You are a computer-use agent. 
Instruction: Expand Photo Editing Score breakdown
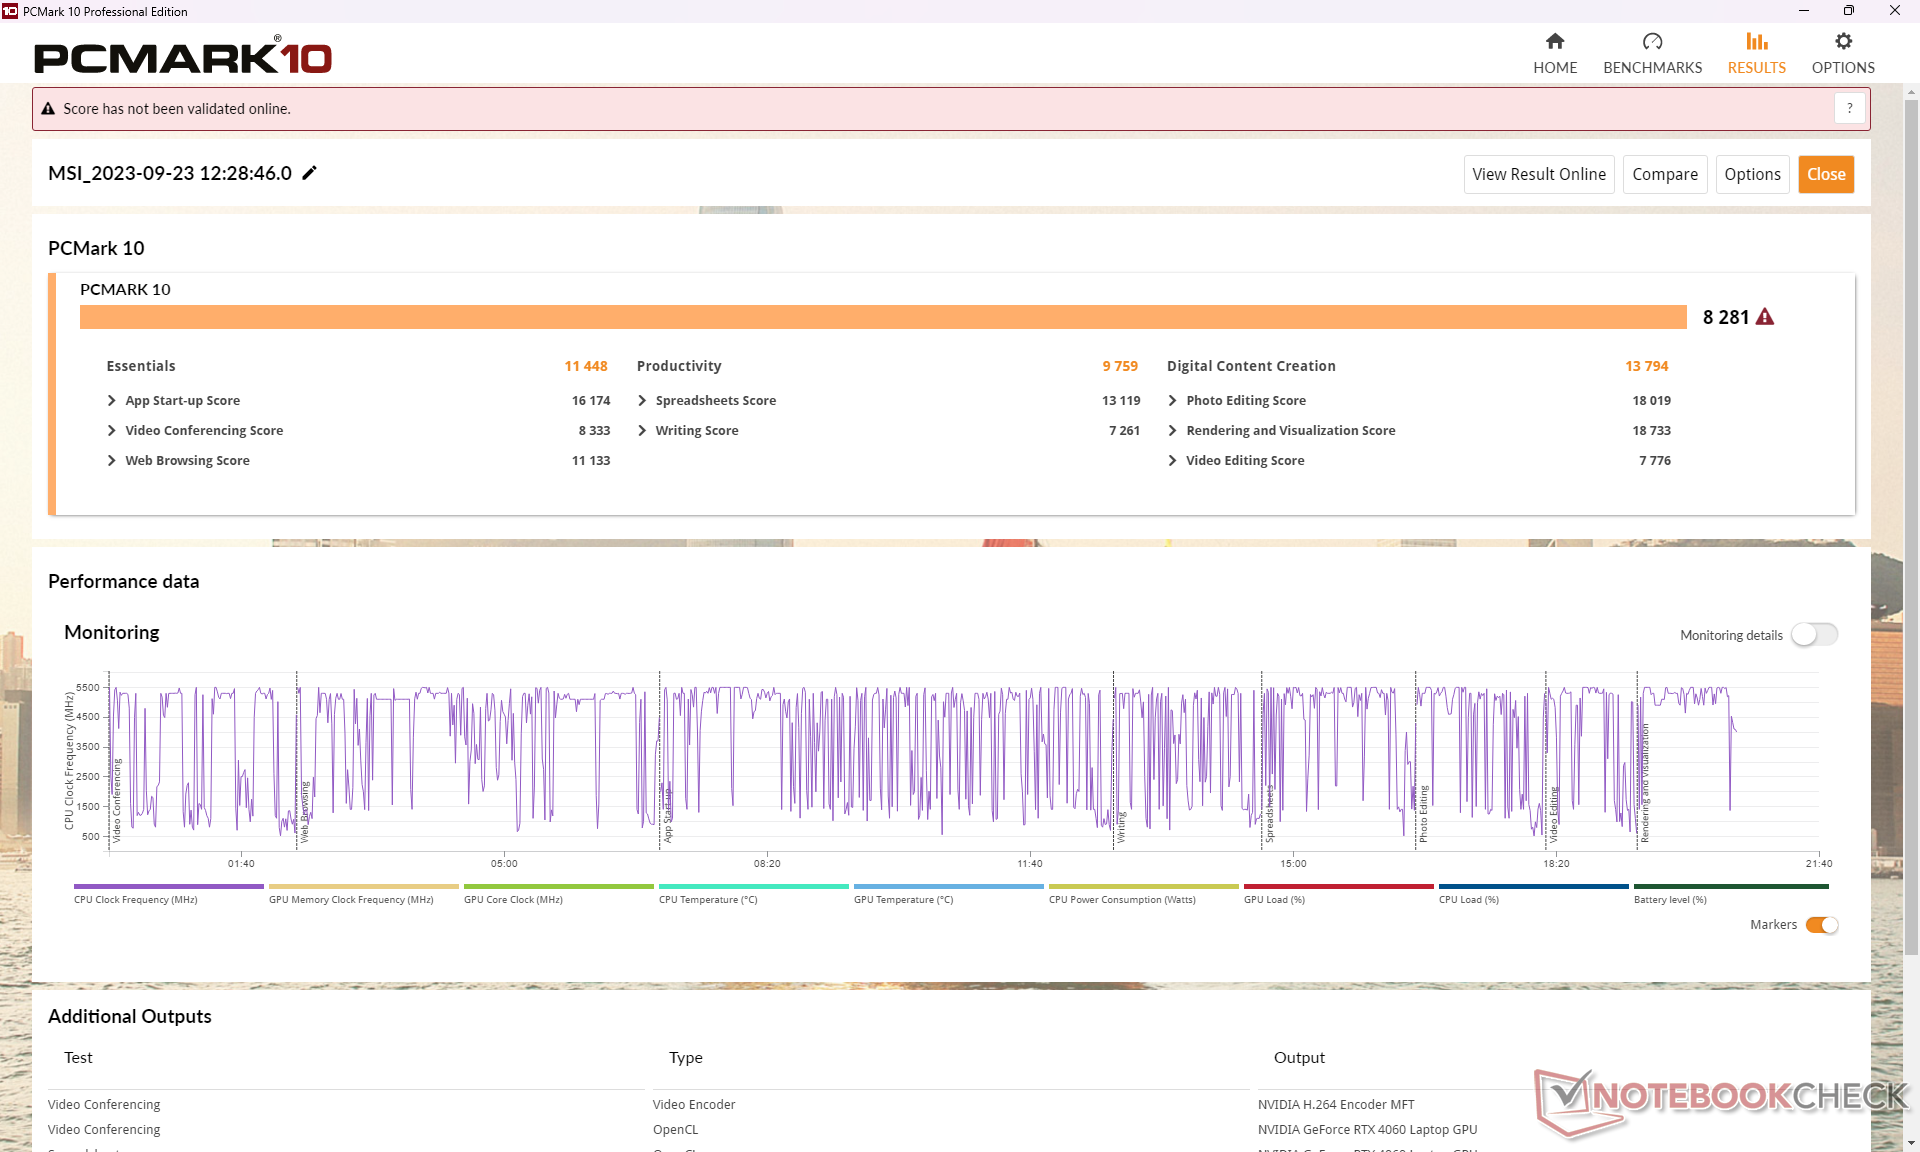pos(1173,400)
